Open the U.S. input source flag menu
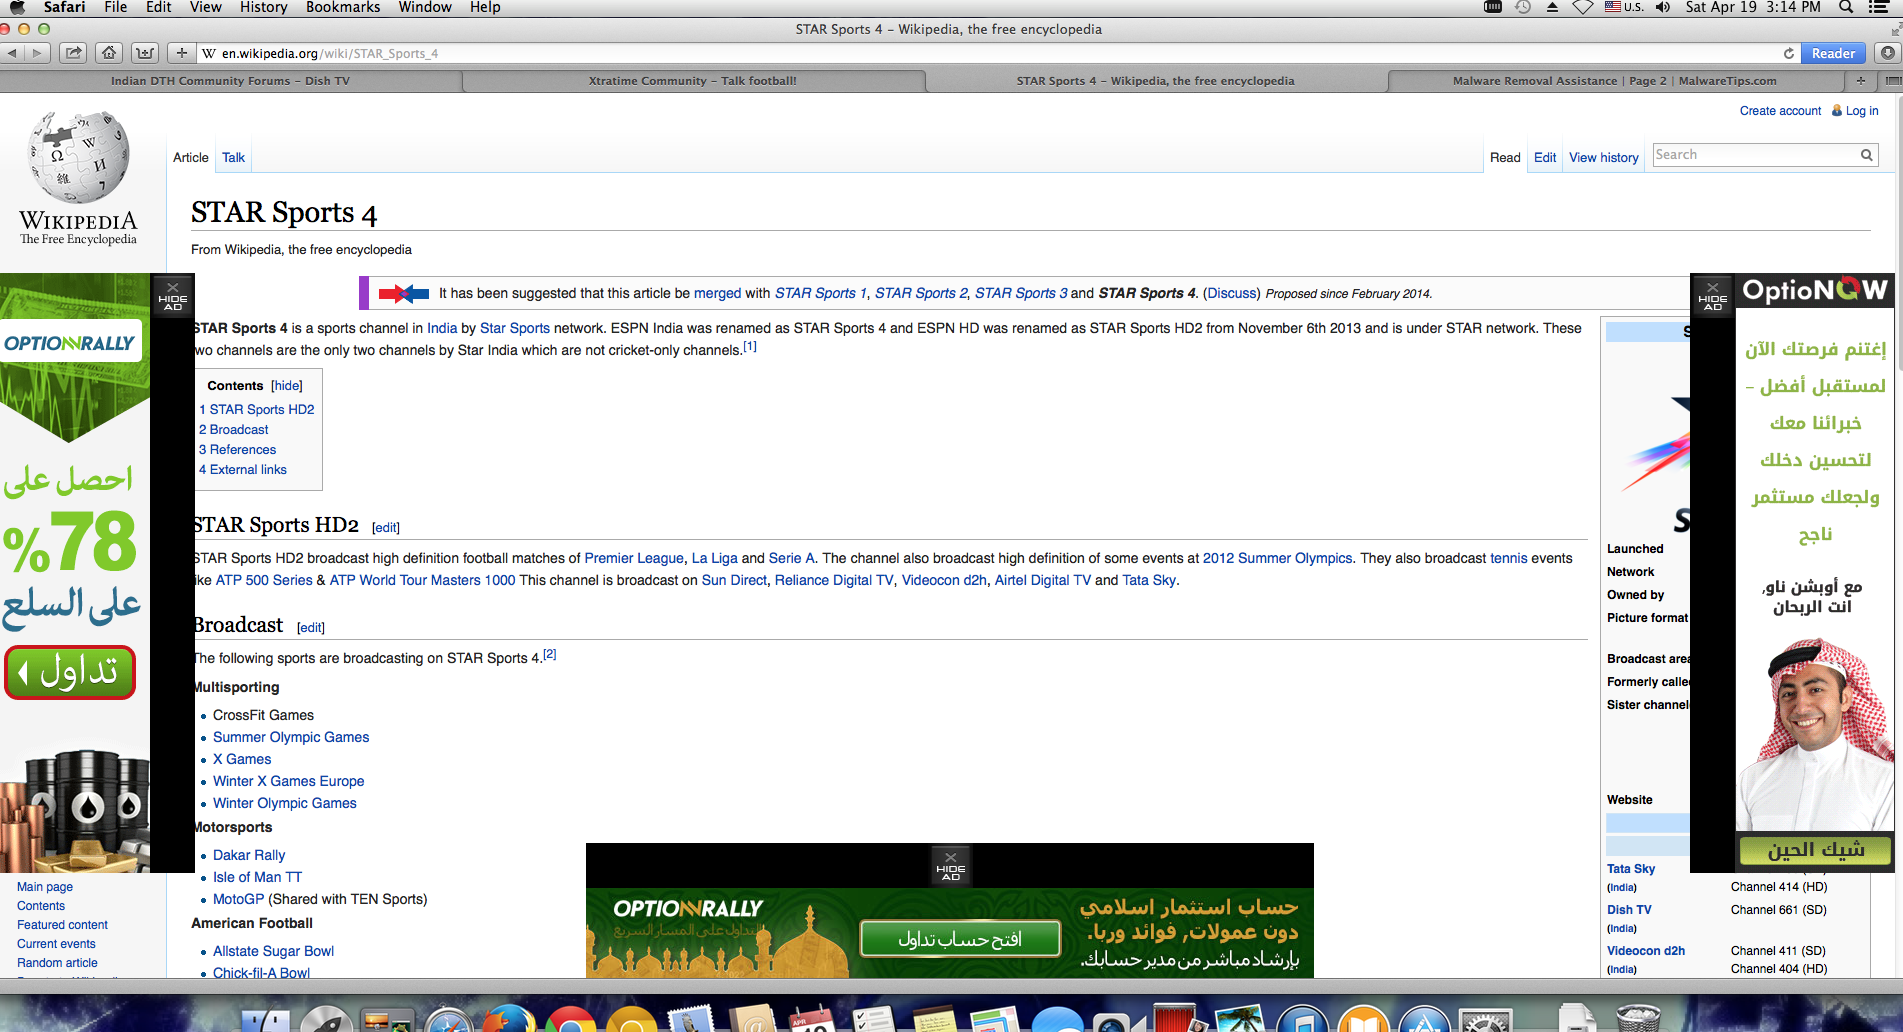Viewport: 1903px width, 1032px height. (x=1623, y=7)
